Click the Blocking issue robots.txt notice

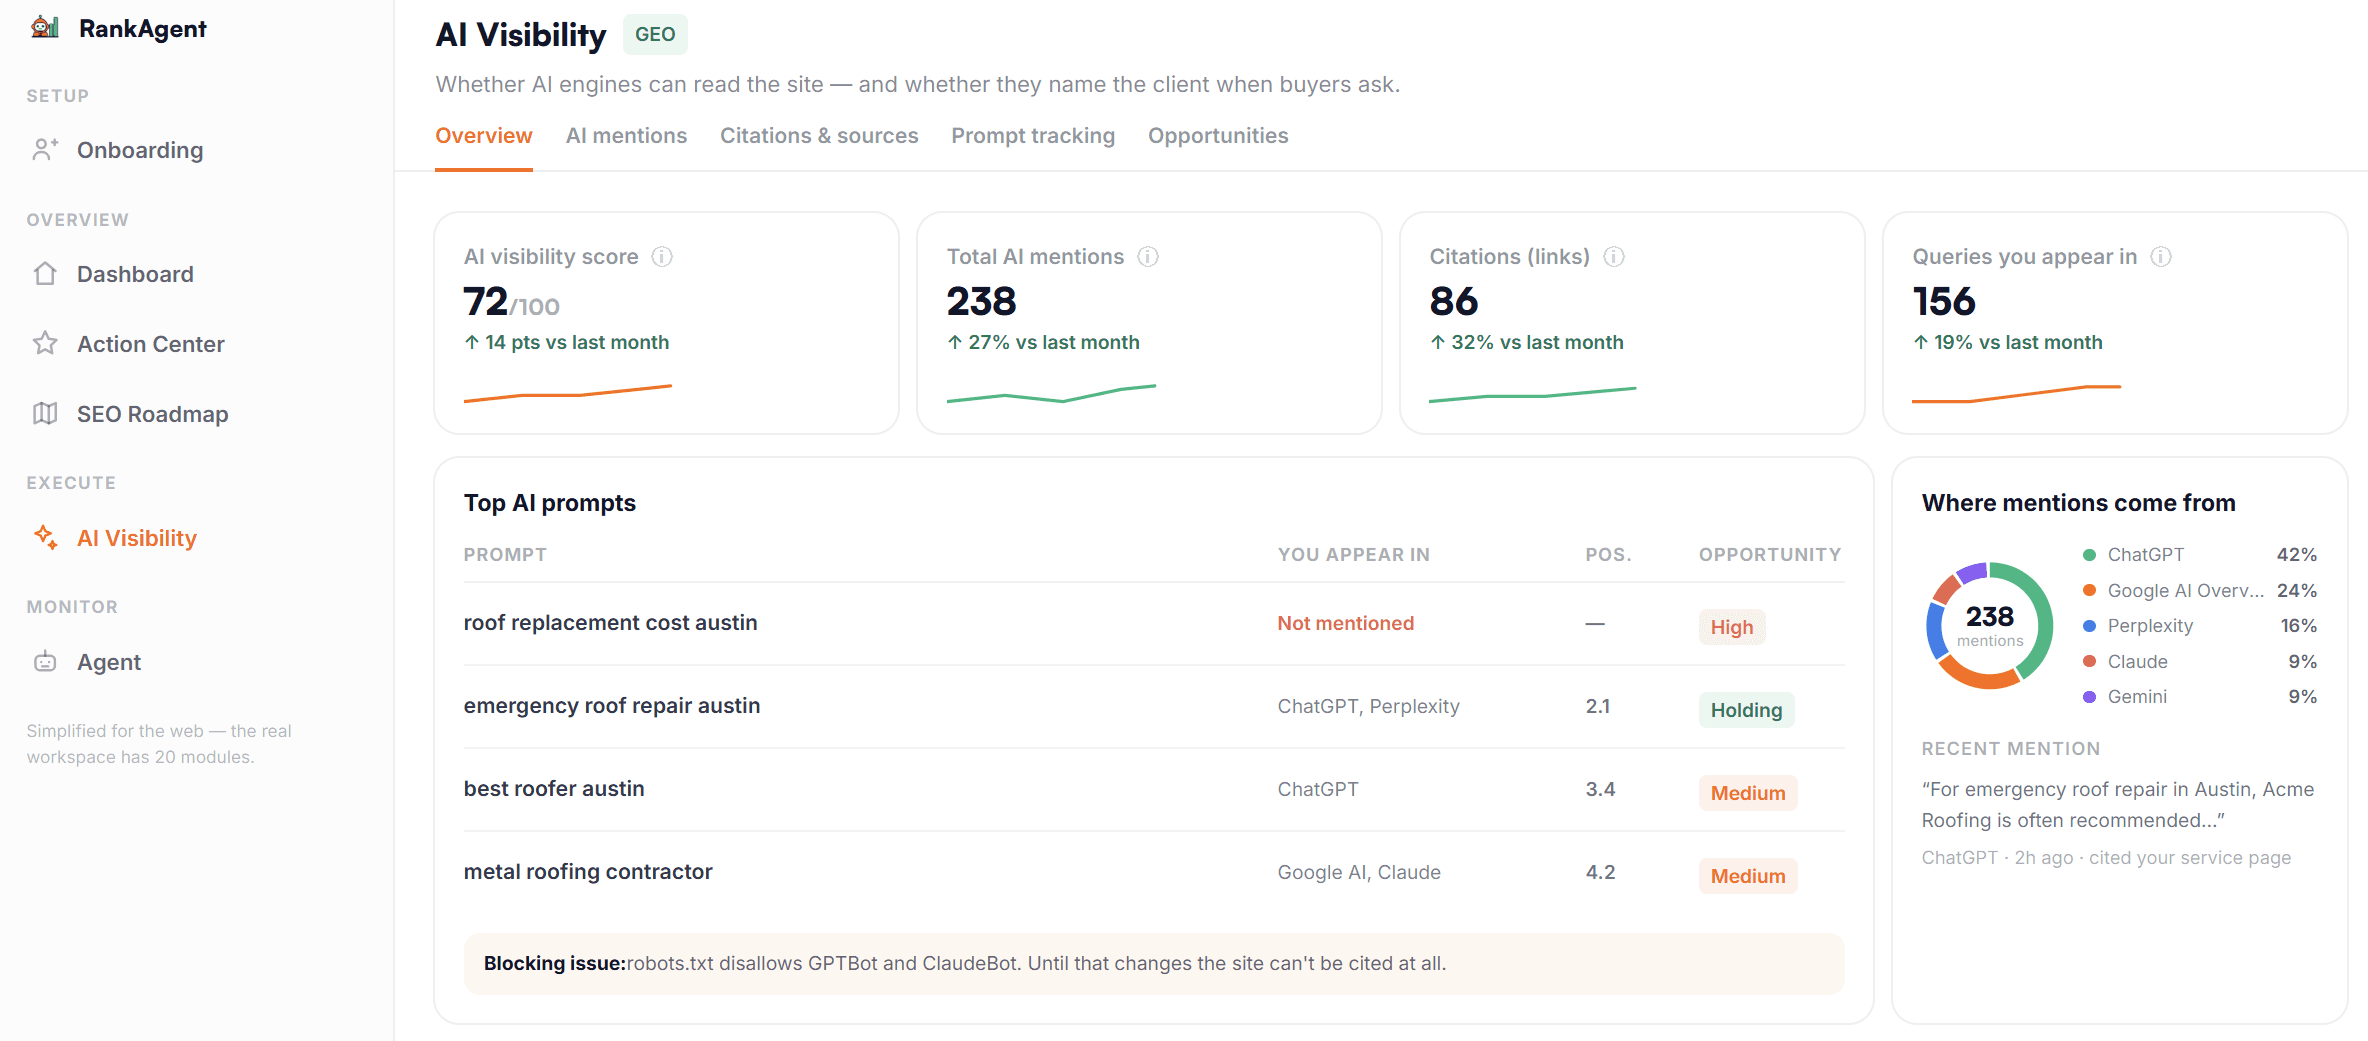tap(1154, 964)
